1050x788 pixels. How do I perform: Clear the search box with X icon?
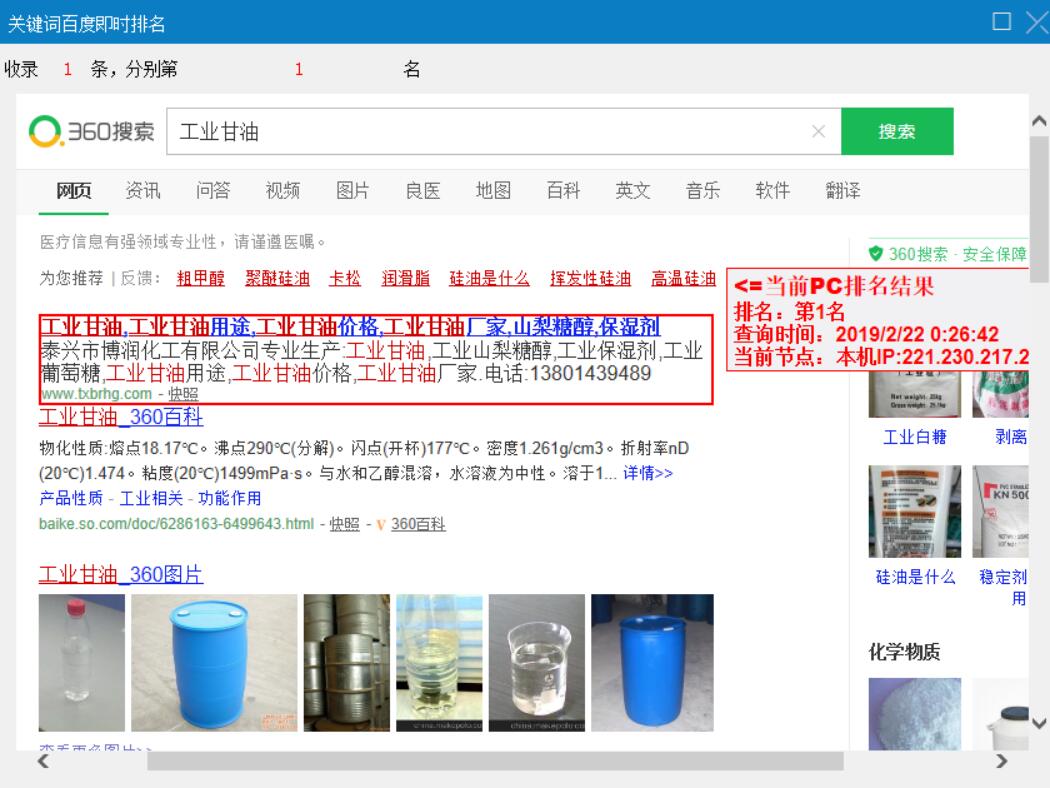coord(818,131)
